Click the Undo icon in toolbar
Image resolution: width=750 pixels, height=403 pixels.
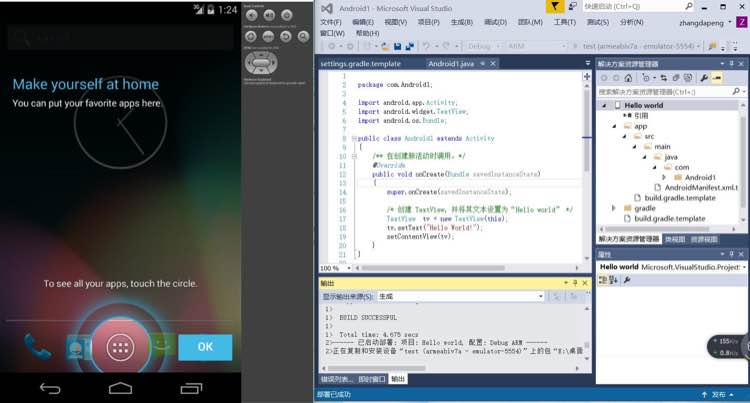coord(427,46)
